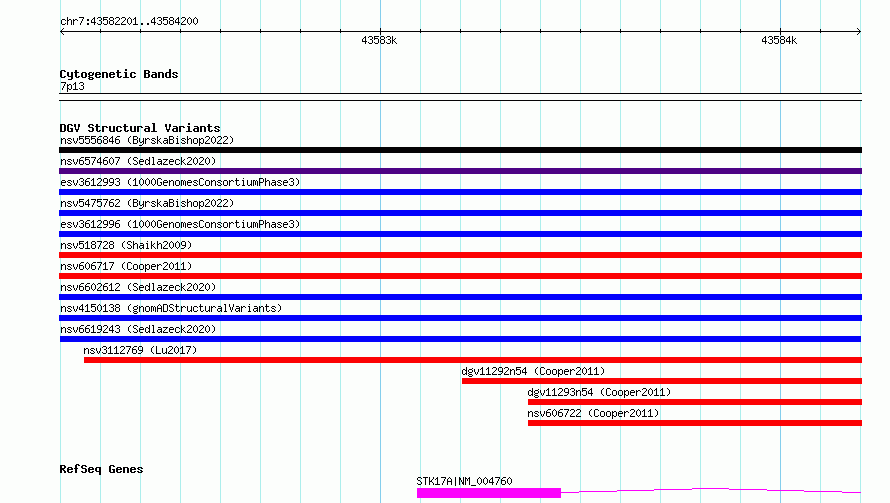
Task: Click the magenta STK17A intron line
Action: coord(711,489)
